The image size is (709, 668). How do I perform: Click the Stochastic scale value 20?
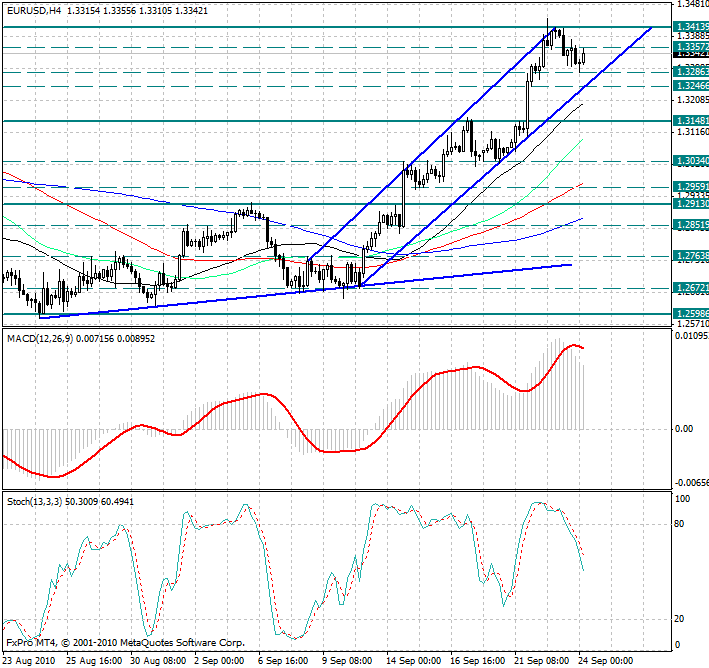(679, 619)
